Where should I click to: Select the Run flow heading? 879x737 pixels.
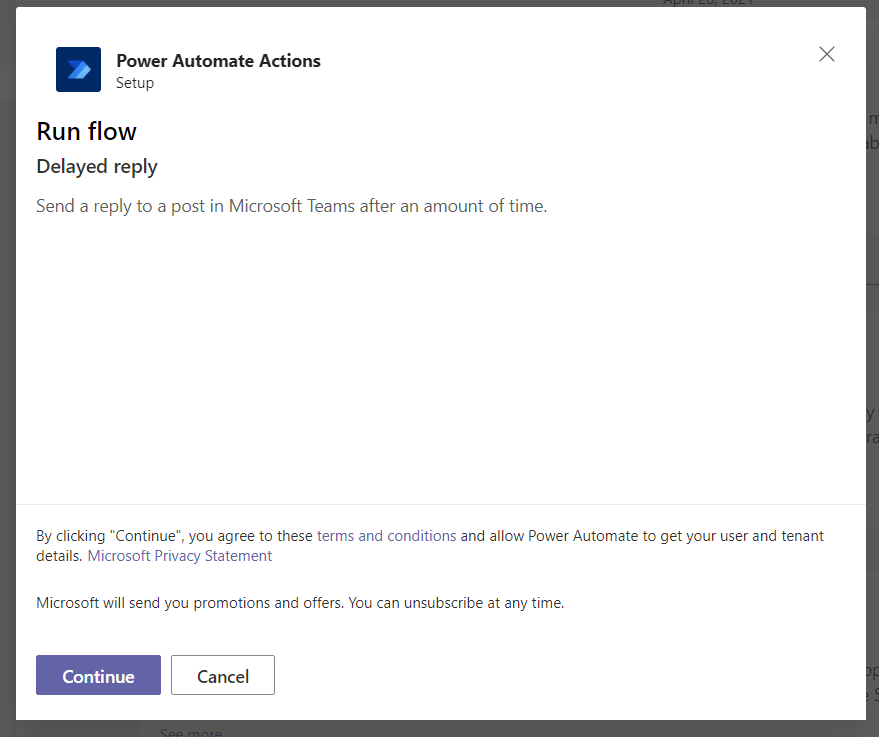pyautogui.click(x=86, y=131)
